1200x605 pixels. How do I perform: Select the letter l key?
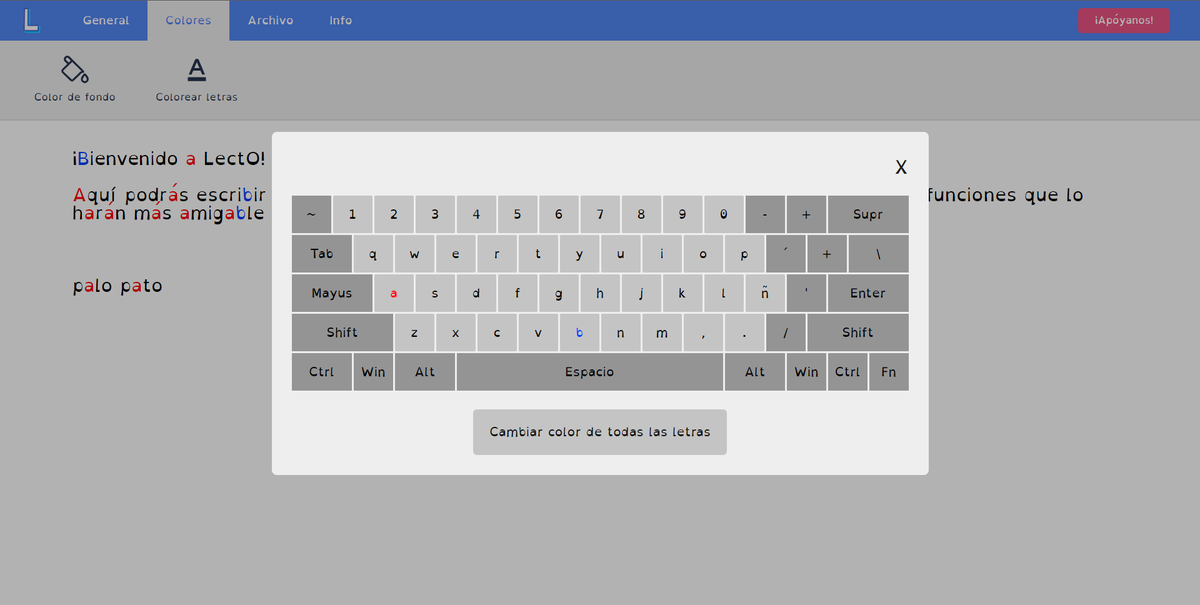click(x=723, y=293)
